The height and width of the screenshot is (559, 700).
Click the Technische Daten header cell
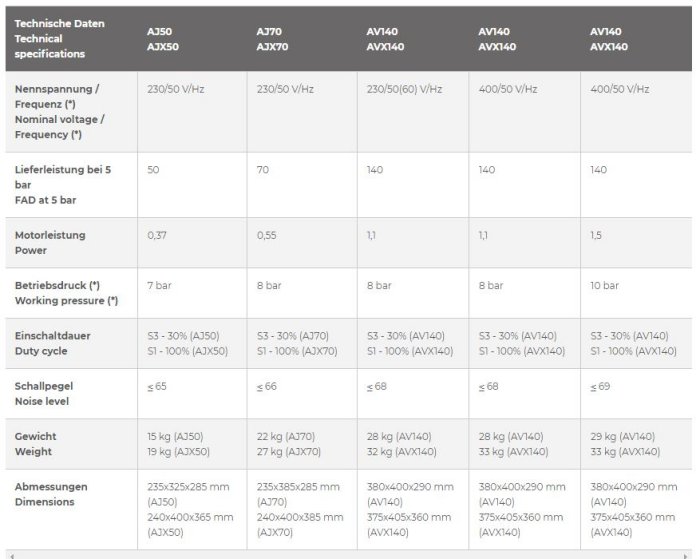click(x=62, y=38)
